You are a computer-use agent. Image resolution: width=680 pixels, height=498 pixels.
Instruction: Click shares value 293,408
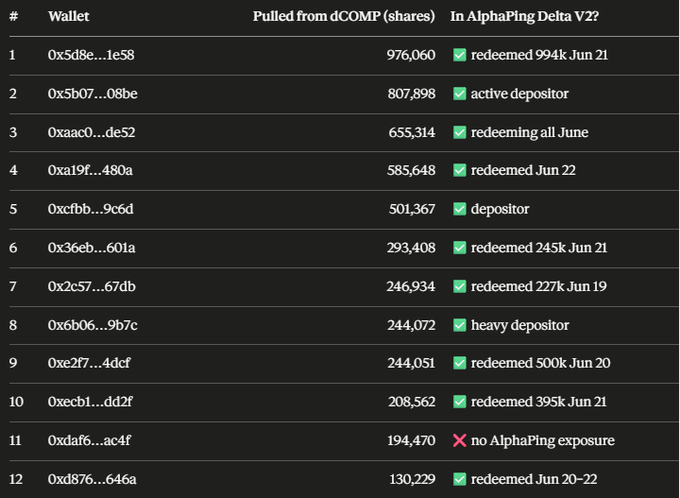pyautogui.click(x=411, y=248)
